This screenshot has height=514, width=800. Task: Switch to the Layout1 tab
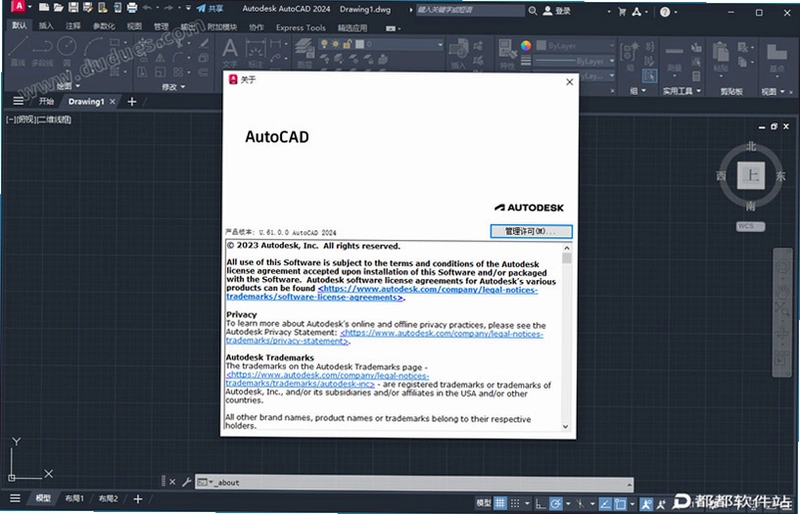tap(74, 498)
